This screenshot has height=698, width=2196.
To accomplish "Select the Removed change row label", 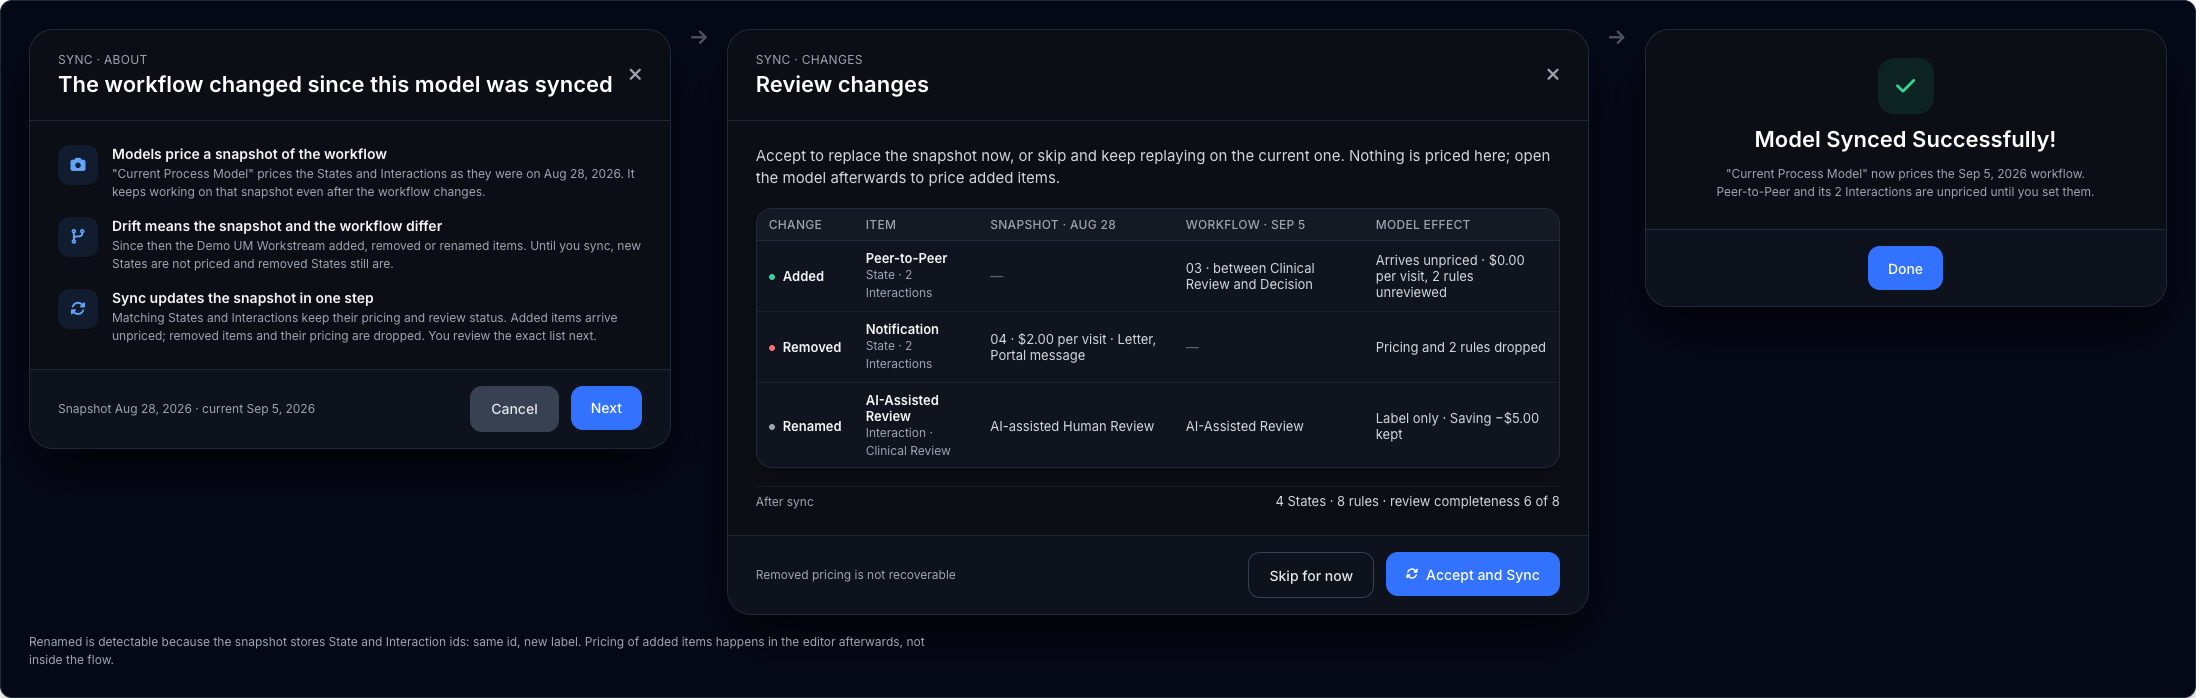I will click(811, 347).
